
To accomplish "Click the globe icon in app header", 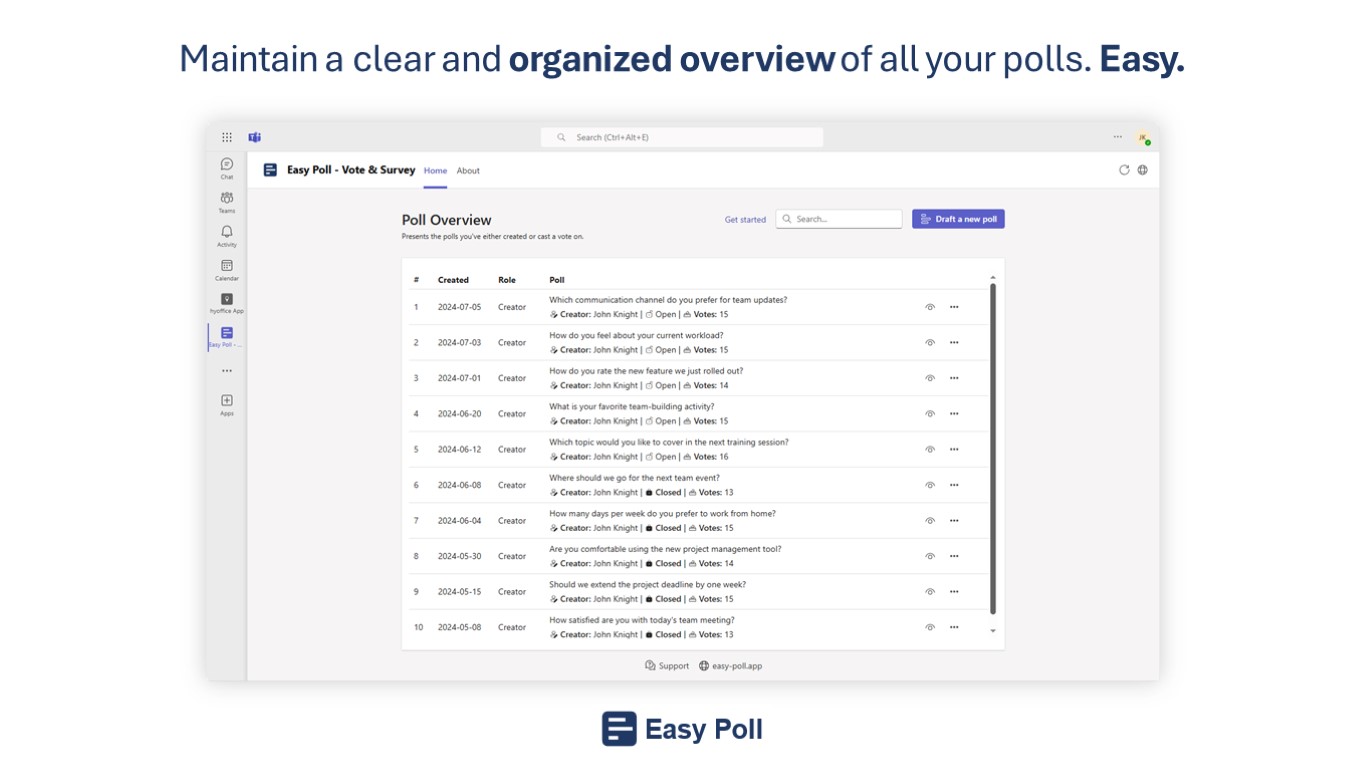I will 1143,170.
